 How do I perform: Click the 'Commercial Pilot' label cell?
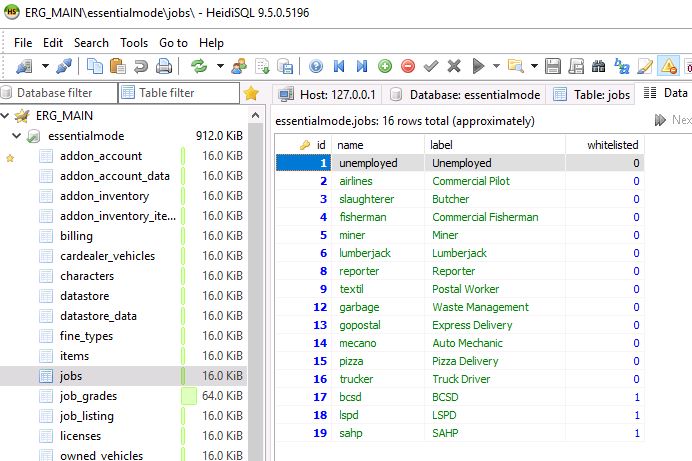pos(495,181)
